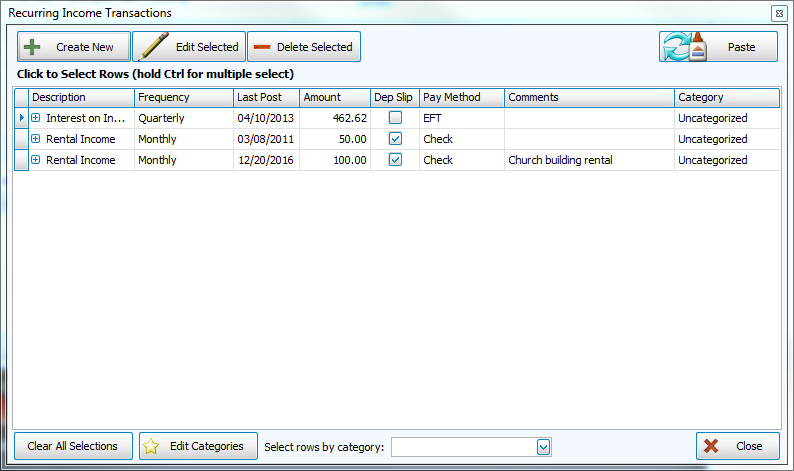The width and height of the screenshot is (794, 471).
Task: Click the red minus Delete Selected icon
Action: 262,47
